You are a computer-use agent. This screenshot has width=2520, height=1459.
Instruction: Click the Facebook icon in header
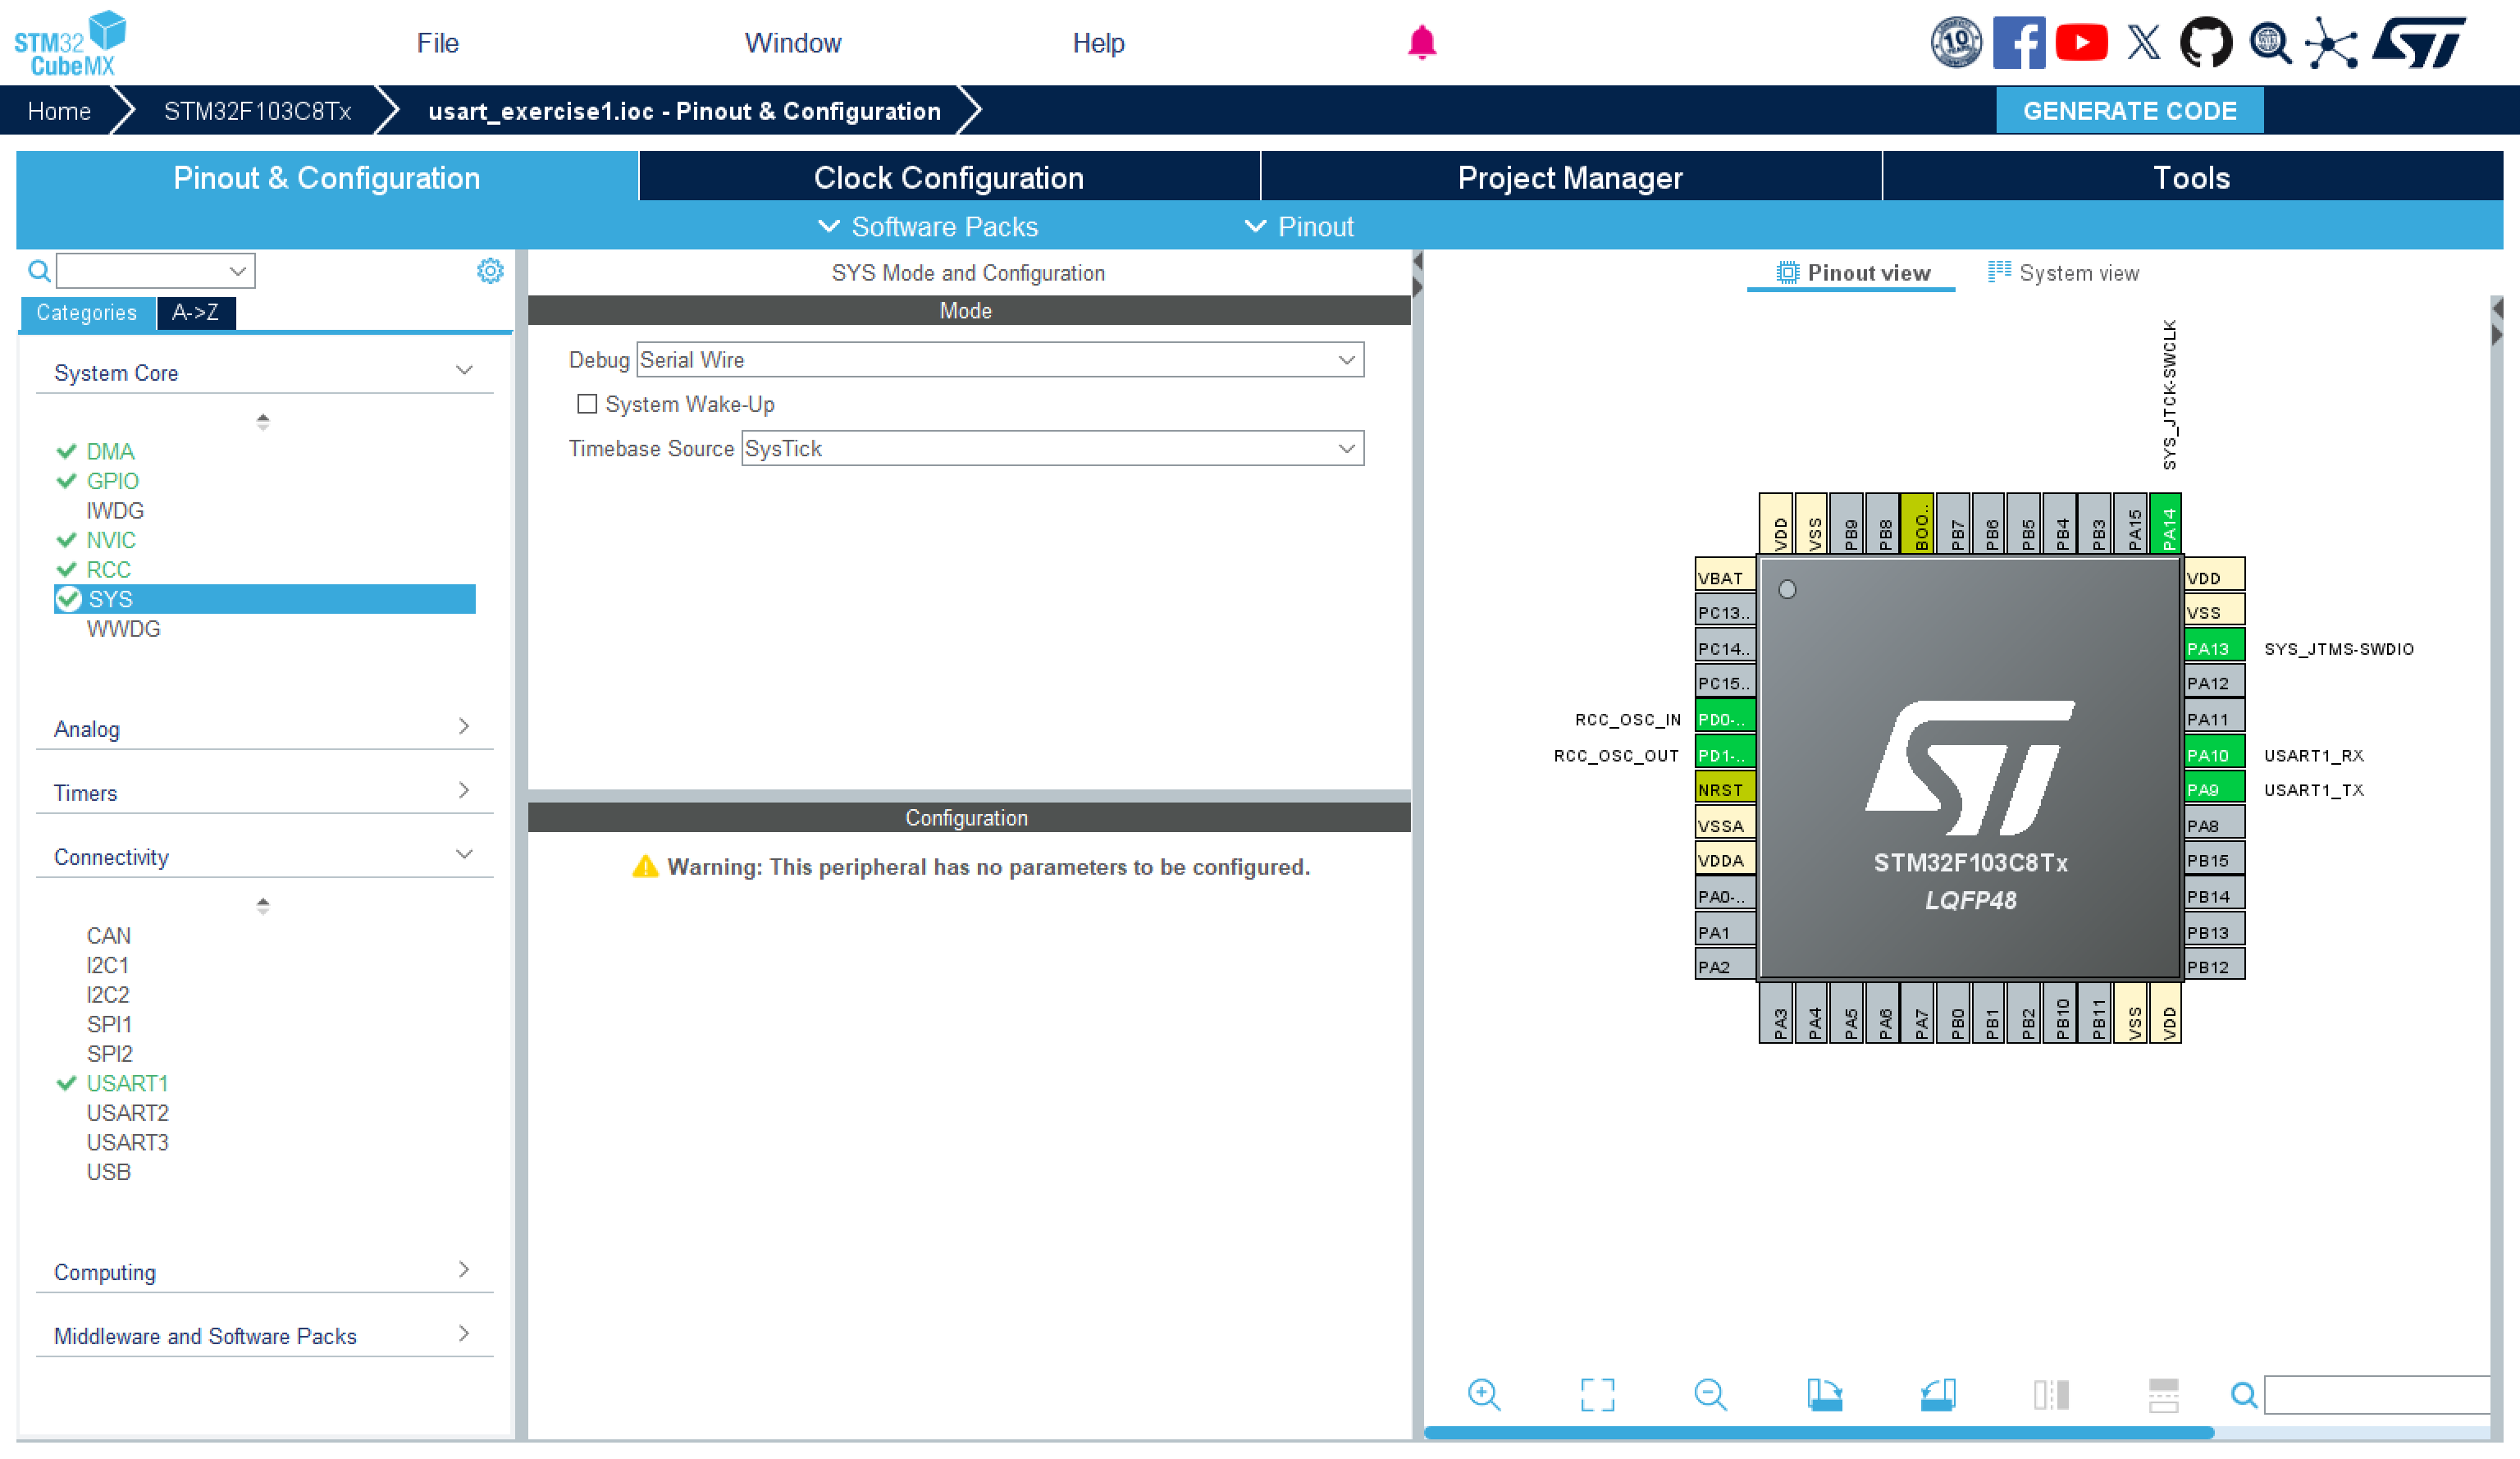(x=2018, y=43)
